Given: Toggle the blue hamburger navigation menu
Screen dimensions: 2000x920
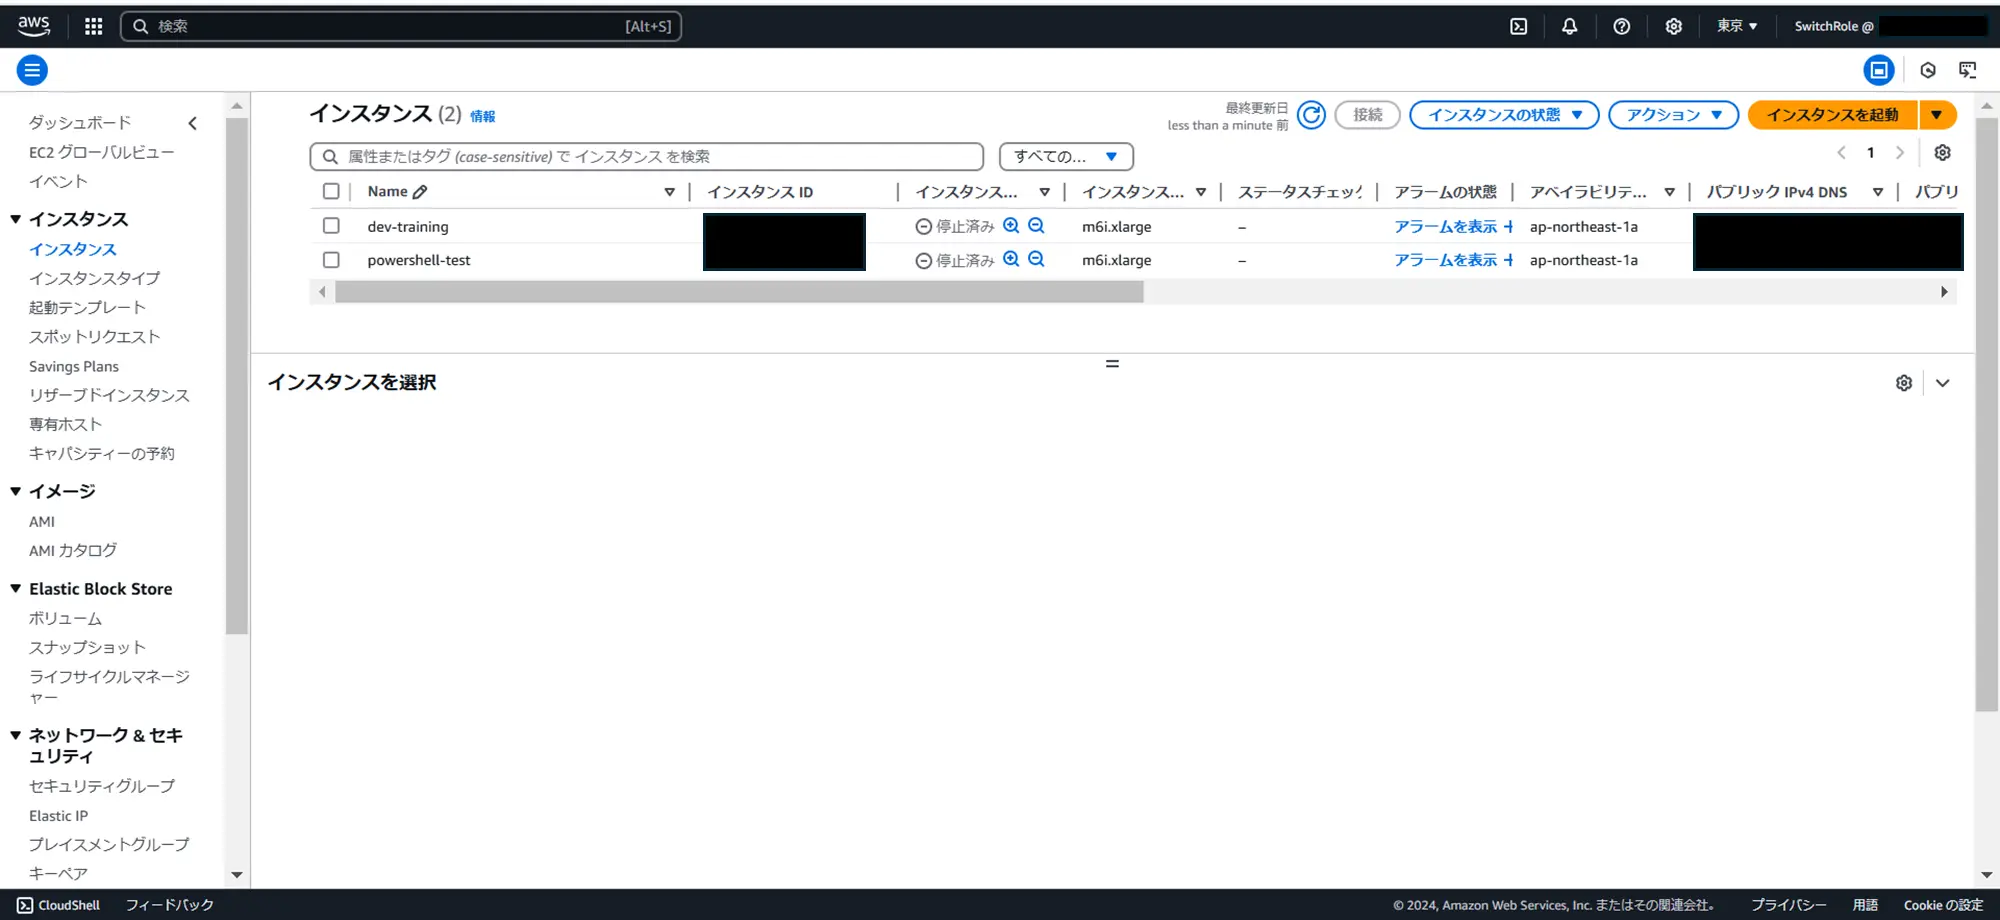Looking at the screenshot, I should click(x=32, y=70).
